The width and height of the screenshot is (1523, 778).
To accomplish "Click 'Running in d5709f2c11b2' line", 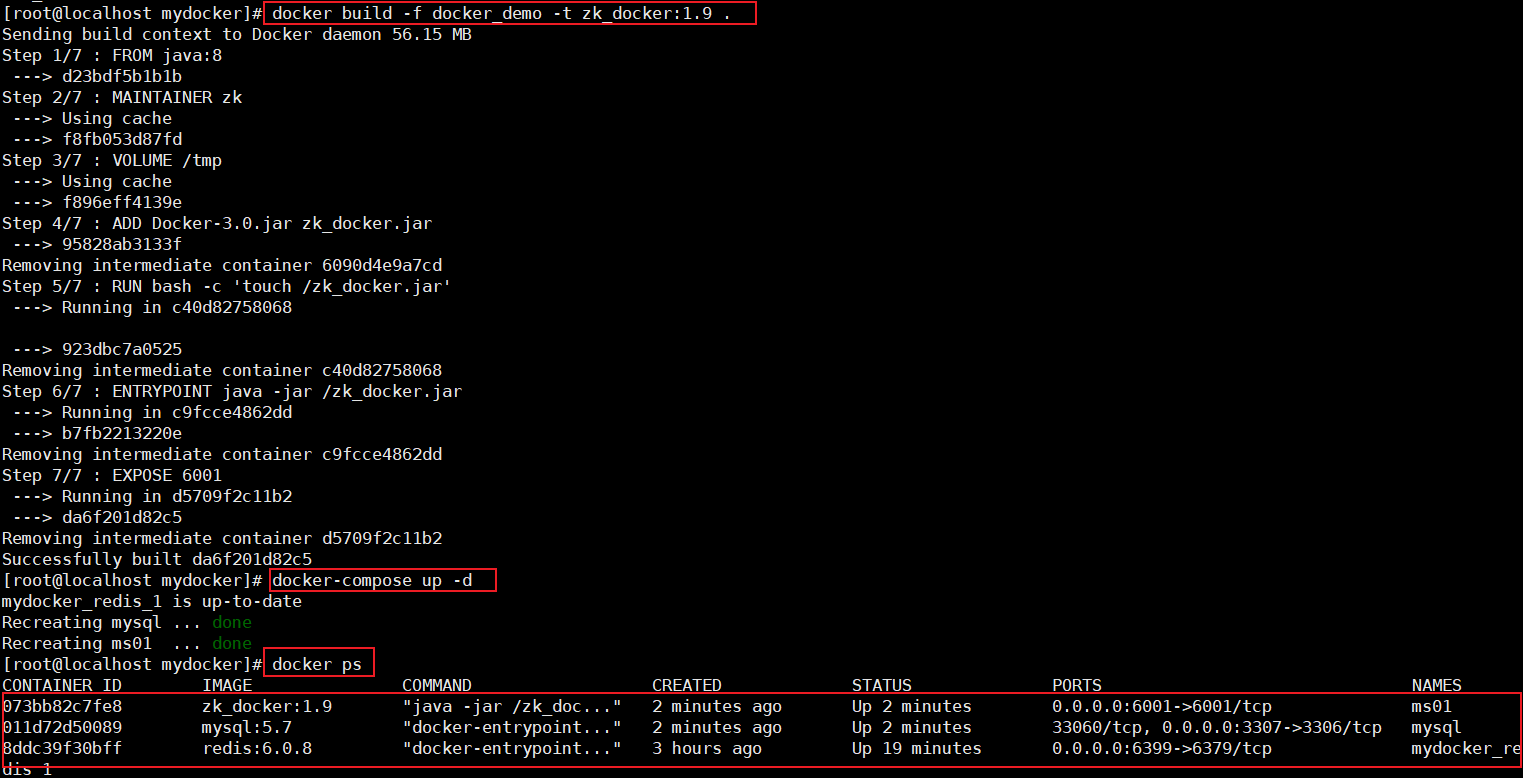I will 152,497.
